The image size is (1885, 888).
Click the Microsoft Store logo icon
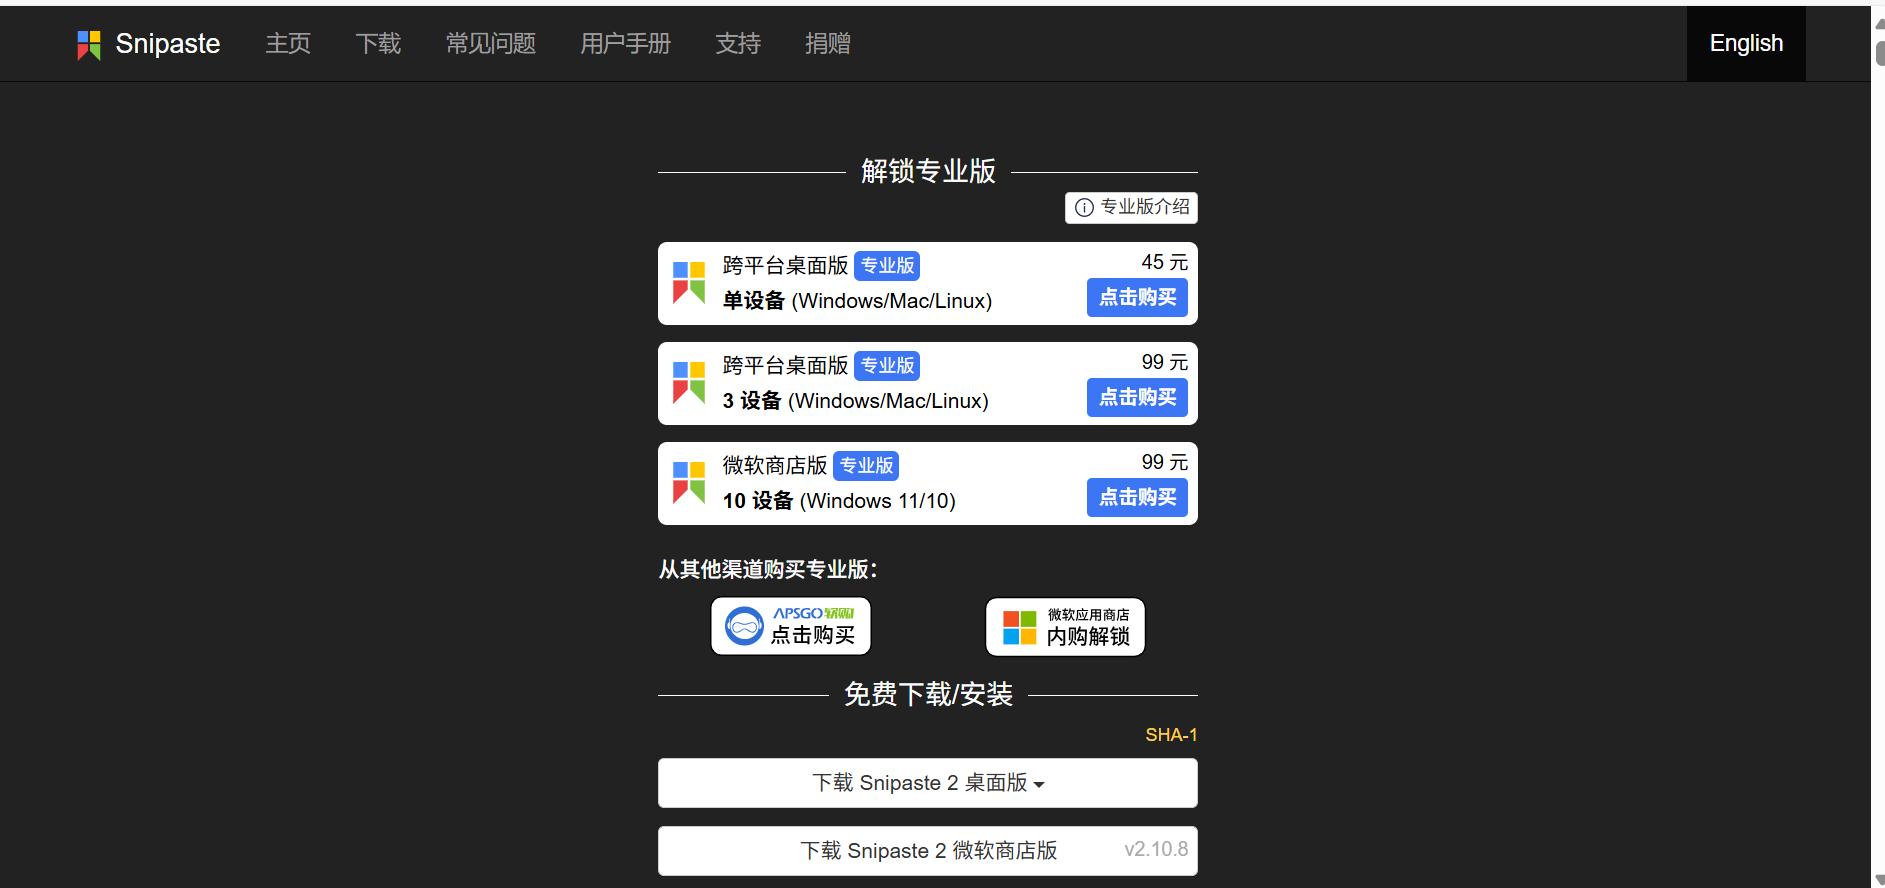coord(1019,628)
